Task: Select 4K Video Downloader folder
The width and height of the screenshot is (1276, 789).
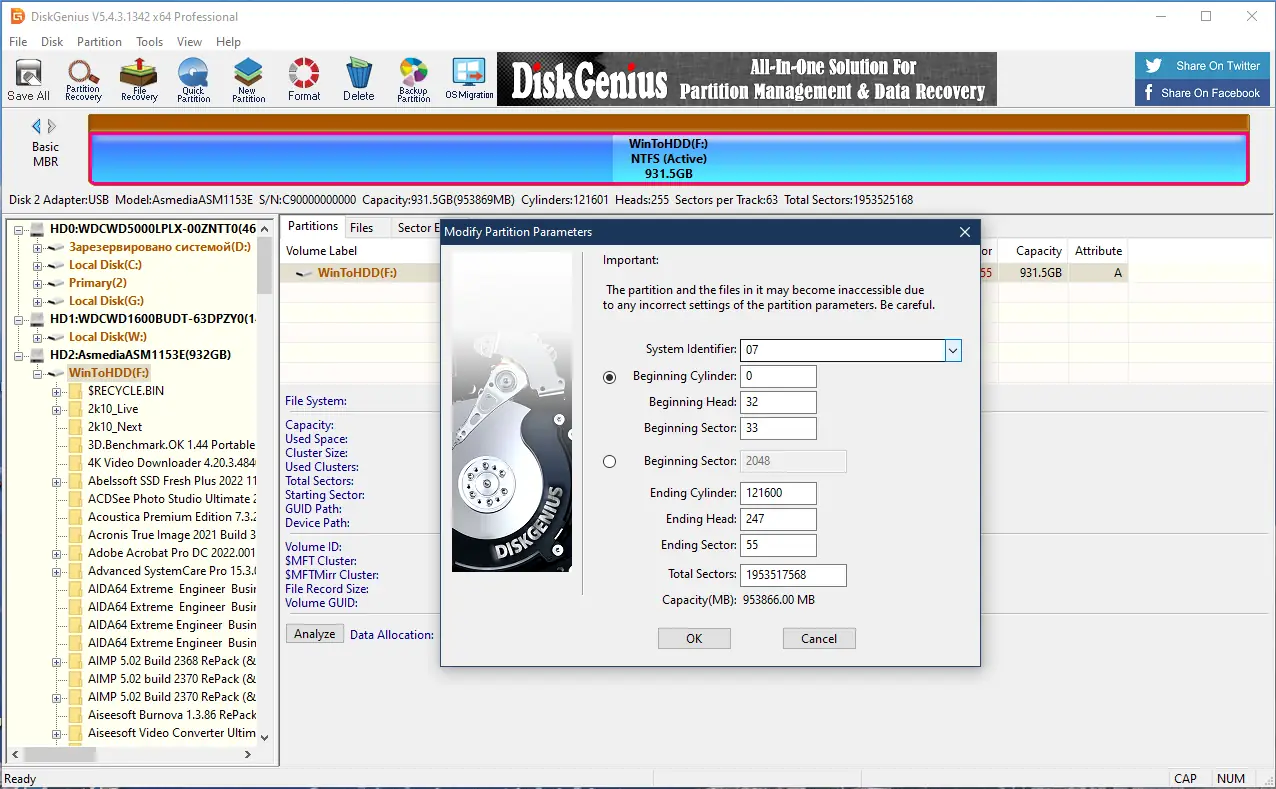Action: point(172,463)
